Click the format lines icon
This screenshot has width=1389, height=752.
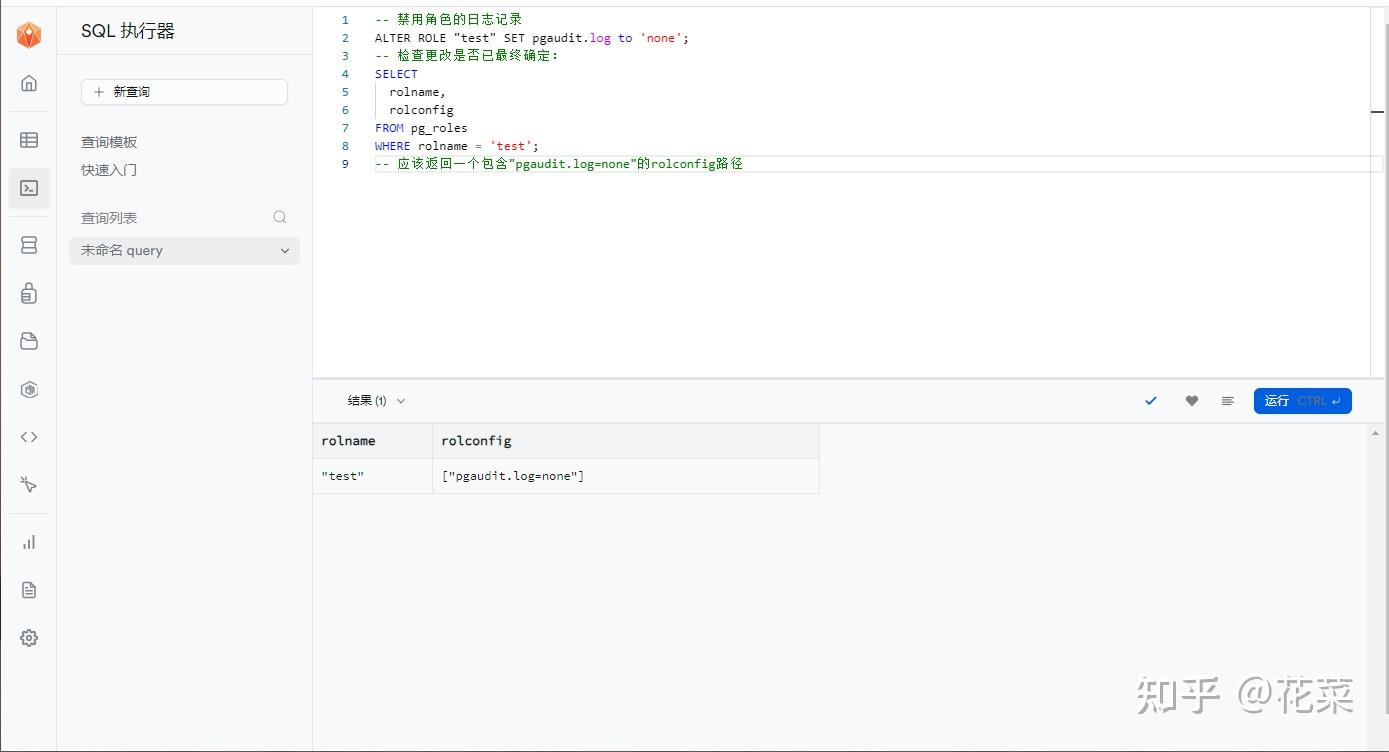pyautogui.click(x=1228, y=401)
